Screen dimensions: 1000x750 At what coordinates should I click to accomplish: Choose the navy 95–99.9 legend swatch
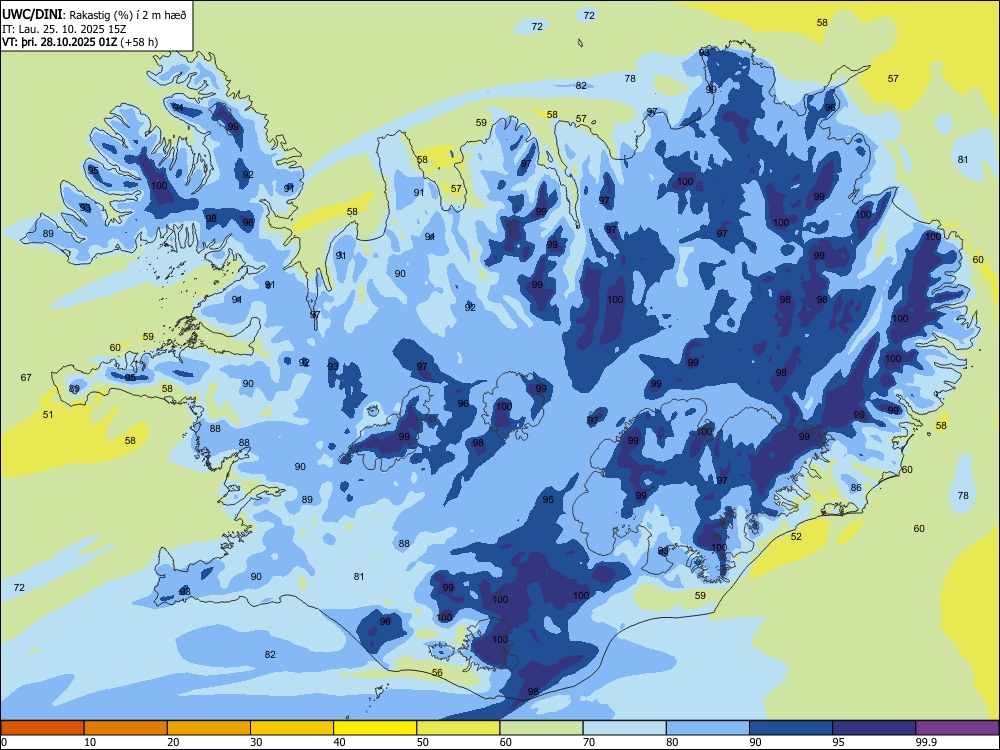point(874,728)
